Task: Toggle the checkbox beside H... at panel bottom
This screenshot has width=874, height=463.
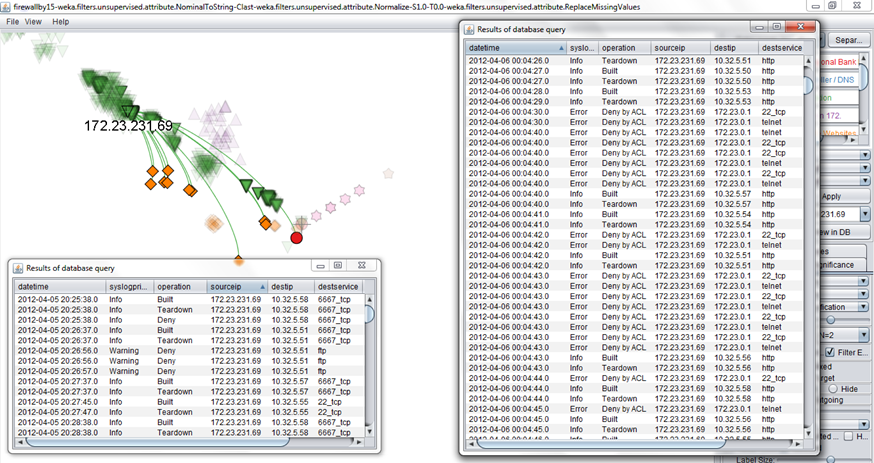Action: tap(848, 437)
